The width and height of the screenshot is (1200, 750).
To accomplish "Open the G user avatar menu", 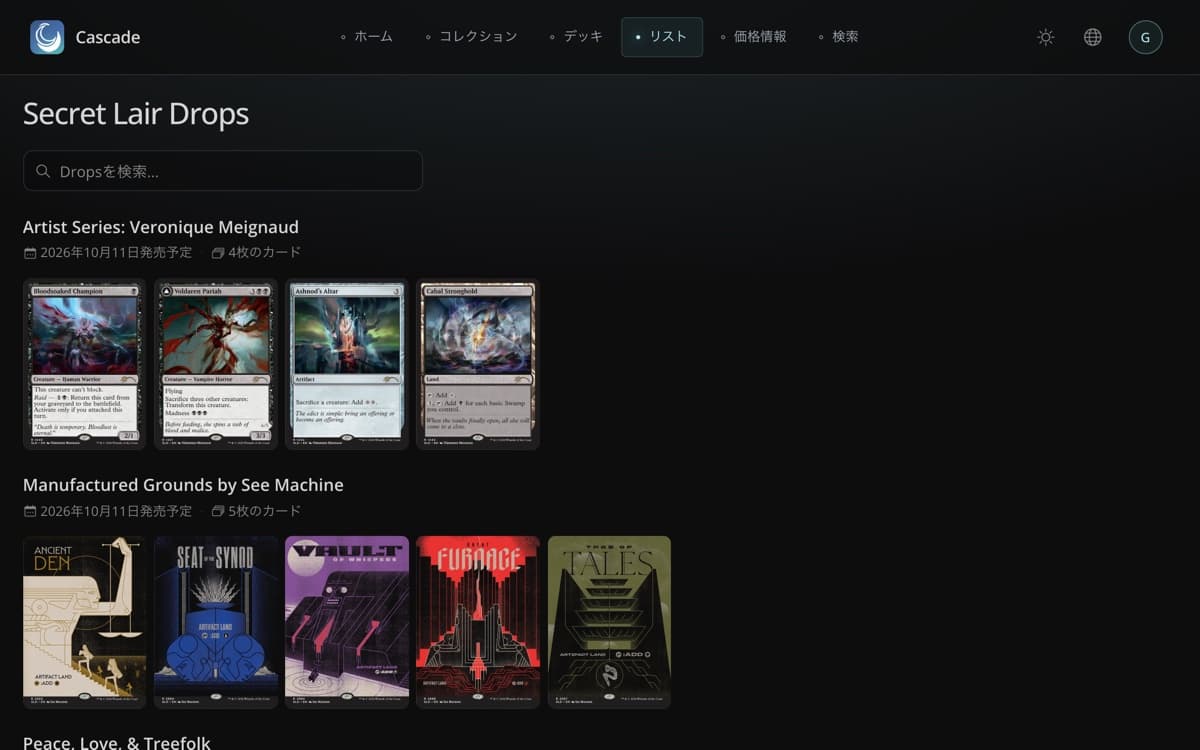I will click(x=1145, y=37).
